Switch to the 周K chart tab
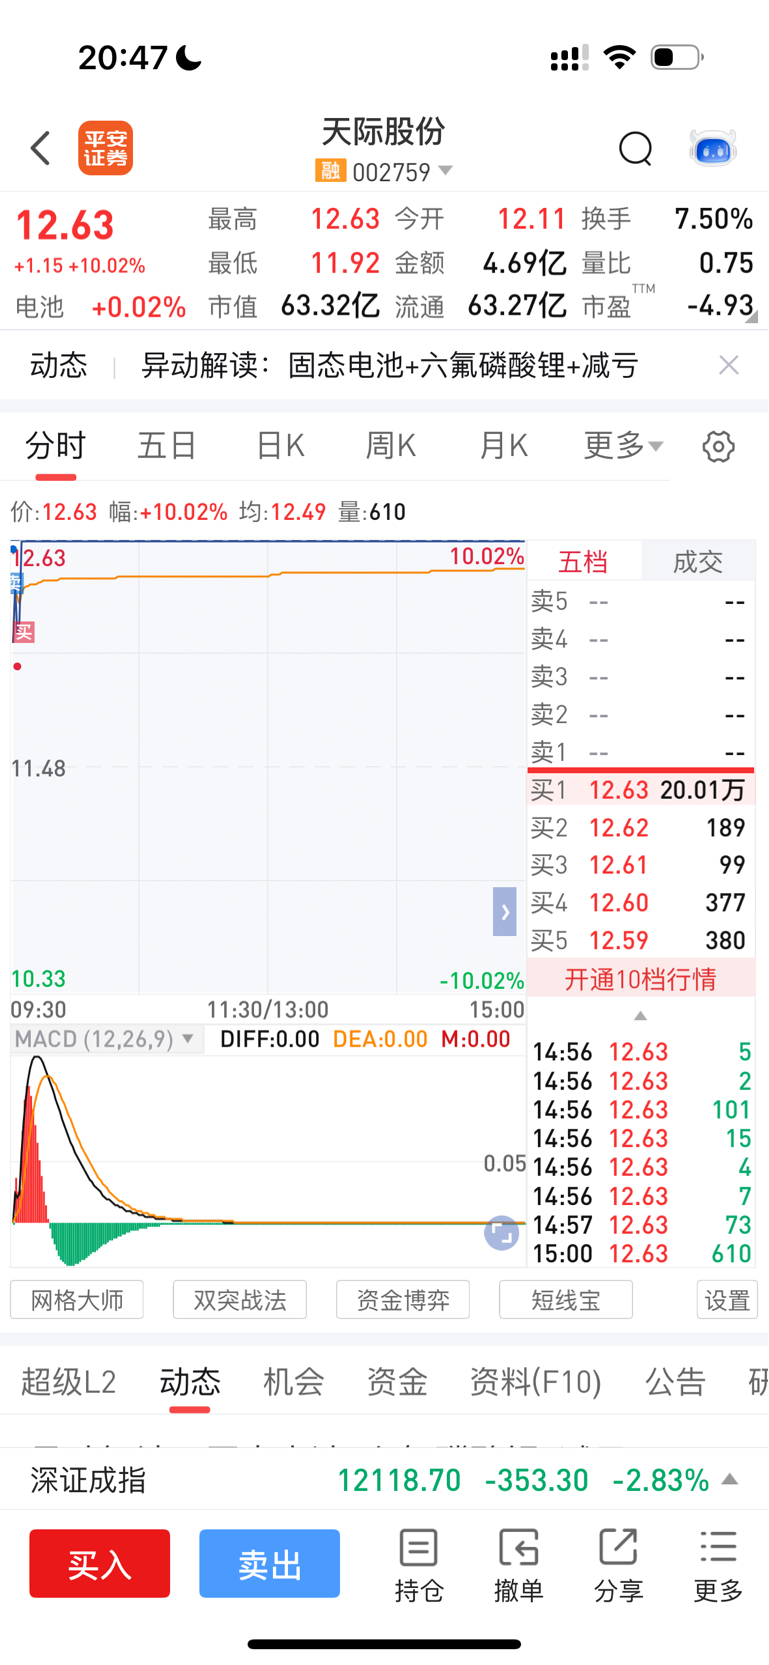 pos(391,446)
